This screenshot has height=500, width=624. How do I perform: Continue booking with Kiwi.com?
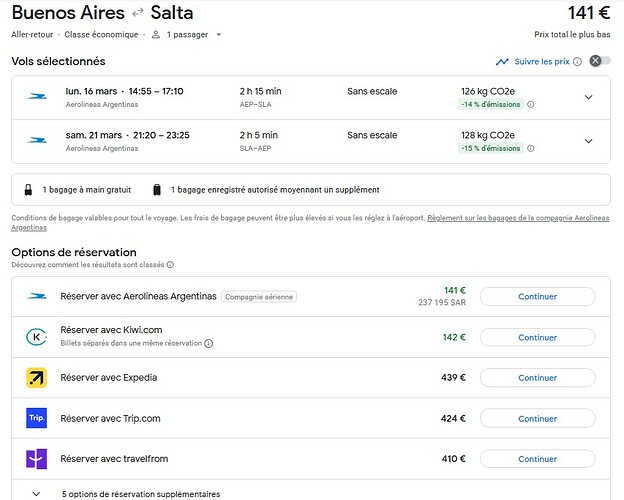[x=537, y=338]
